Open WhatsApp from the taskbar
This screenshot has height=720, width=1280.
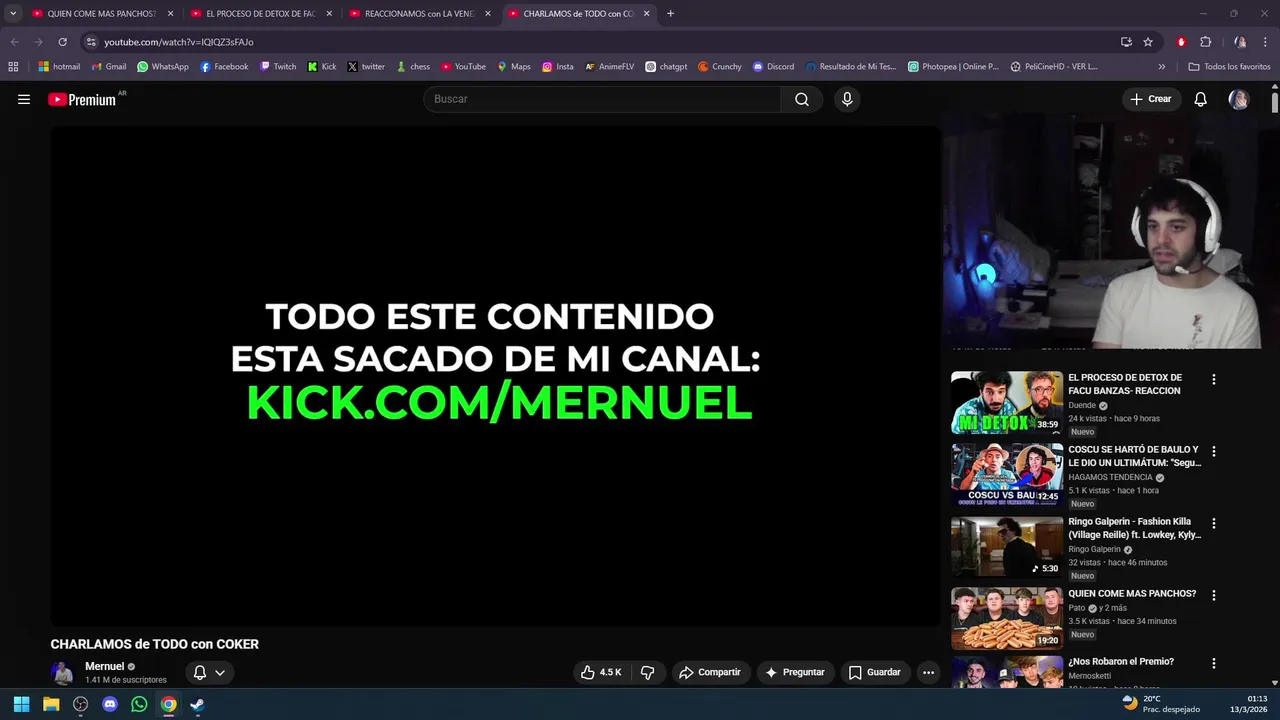(139, 704)
